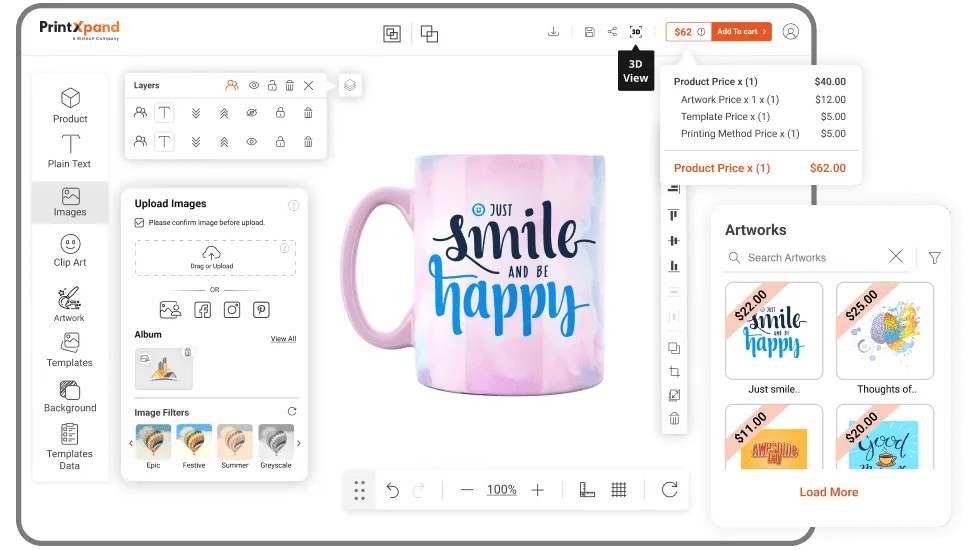Click the crop tool in vertical toolbar
Screen dimensions: 975x550
tap(674, 372)
